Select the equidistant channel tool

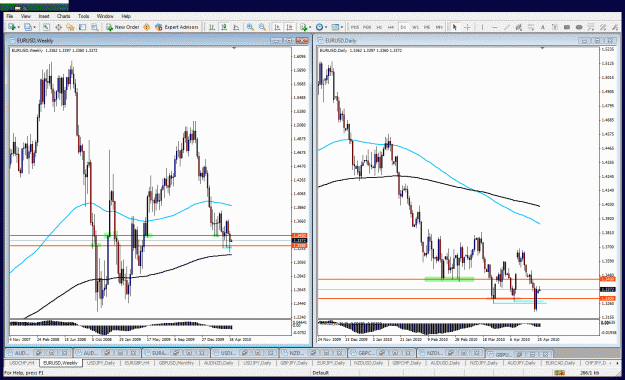pos(519,27)
